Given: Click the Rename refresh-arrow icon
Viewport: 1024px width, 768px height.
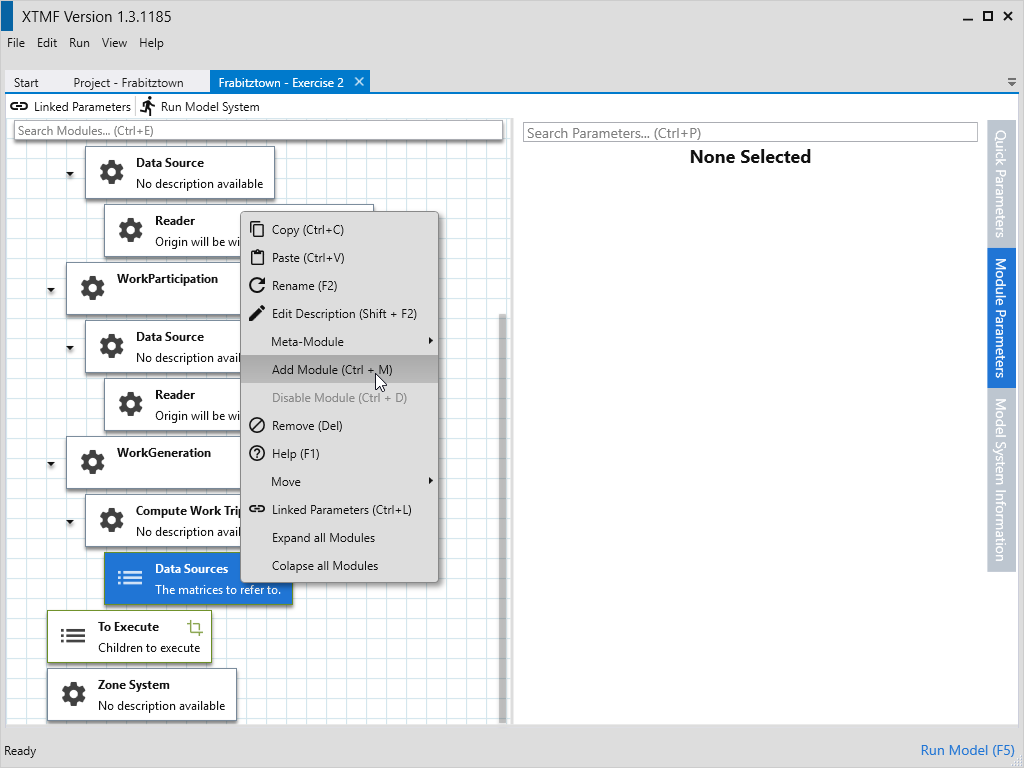Looking at the screenshot, I should 257,285.
